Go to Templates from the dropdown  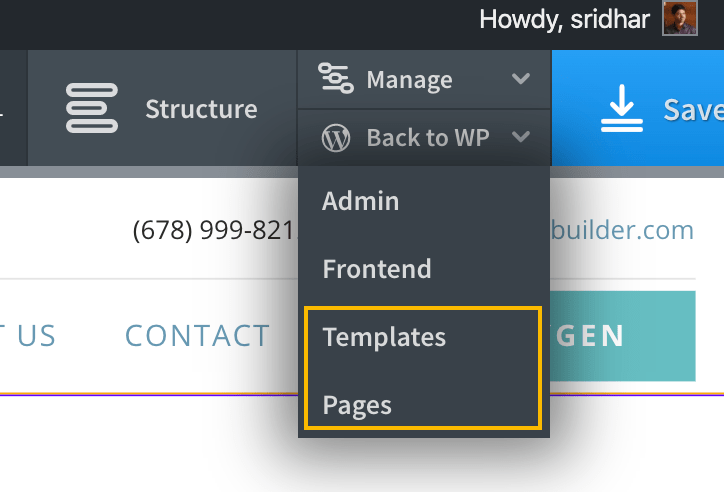coord(384,337)
